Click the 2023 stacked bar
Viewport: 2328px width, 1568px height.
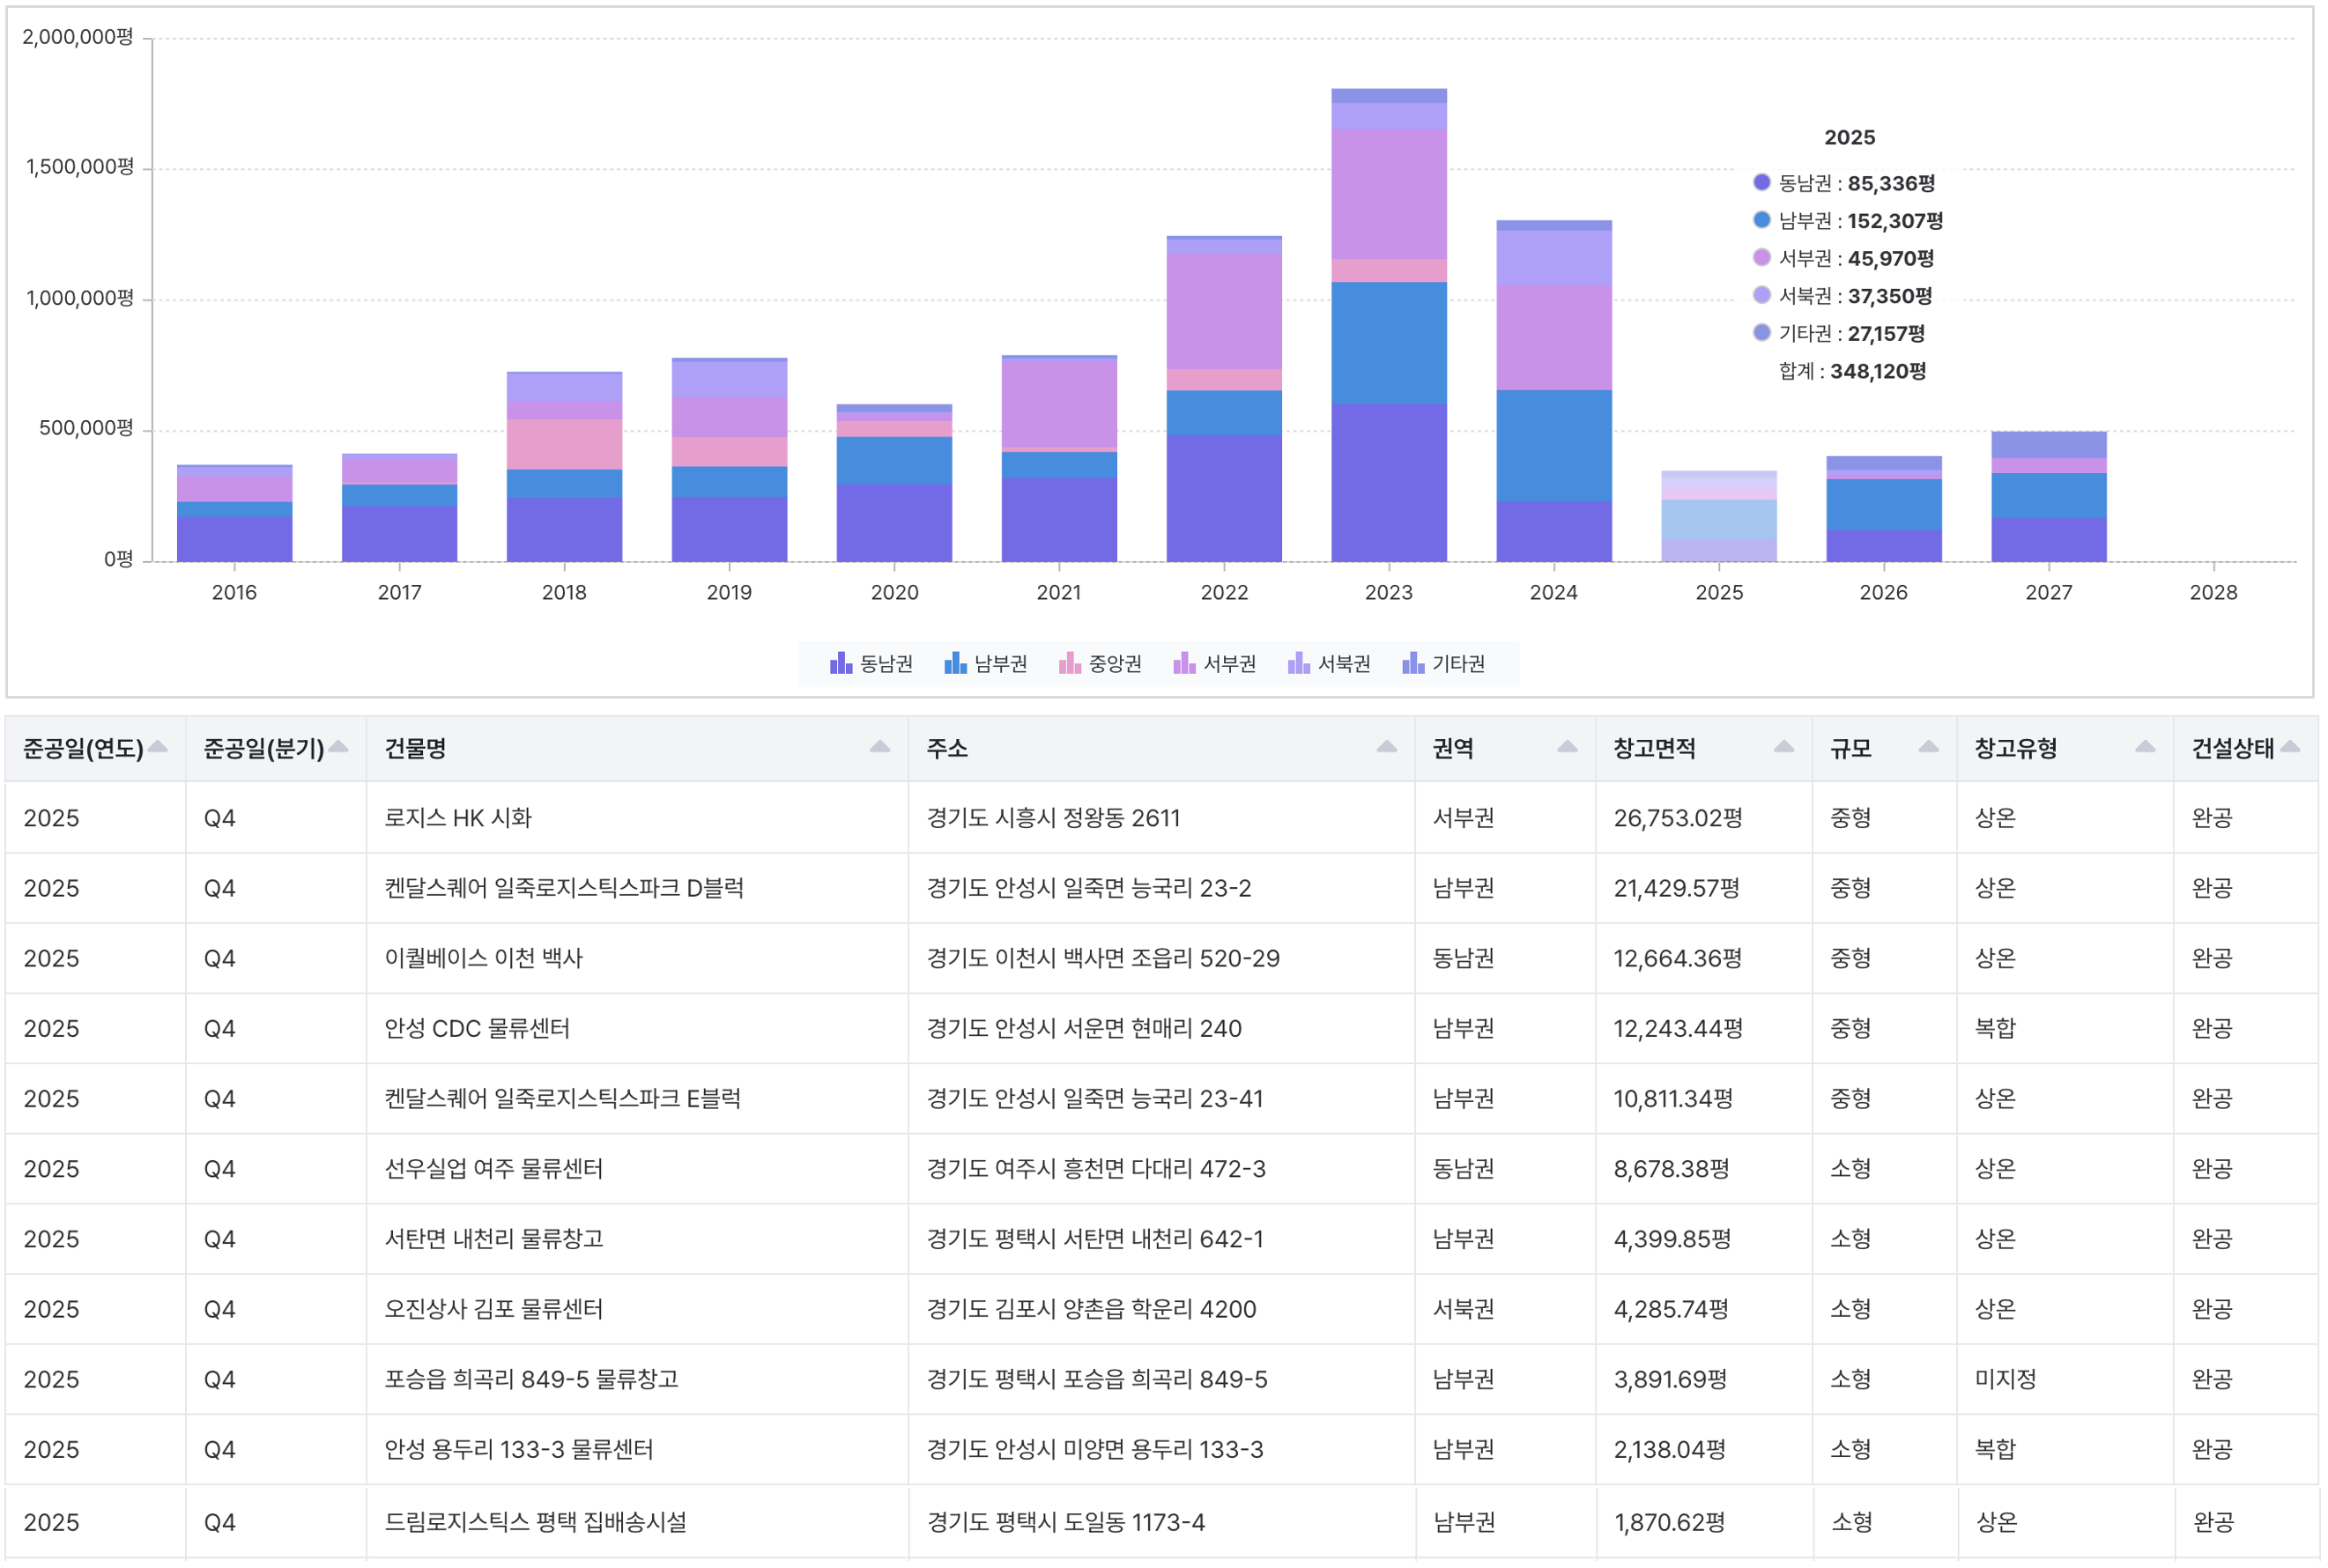1389,325
